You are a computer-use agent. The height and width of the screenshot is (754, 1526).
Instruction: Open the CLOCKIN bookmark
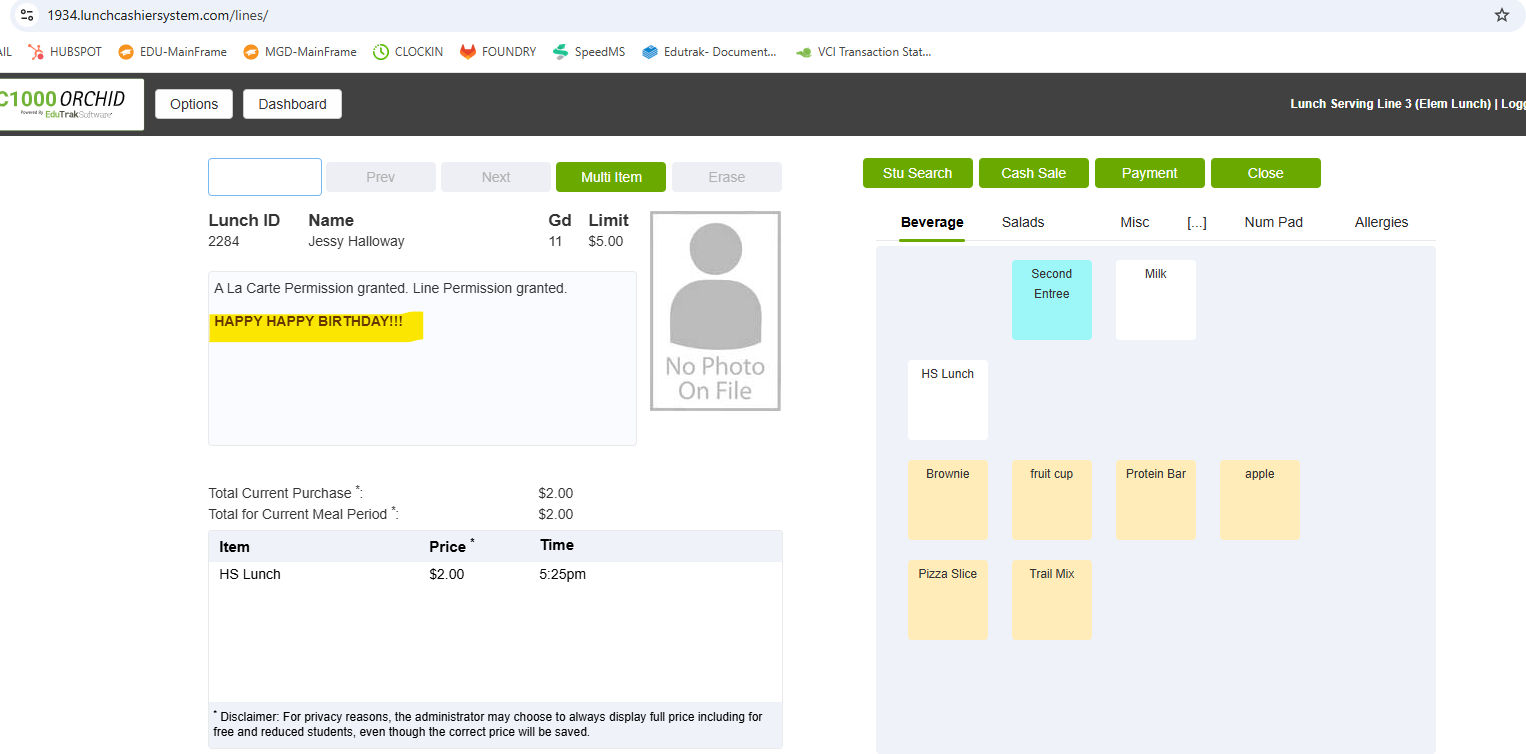[x=408, y=52]
